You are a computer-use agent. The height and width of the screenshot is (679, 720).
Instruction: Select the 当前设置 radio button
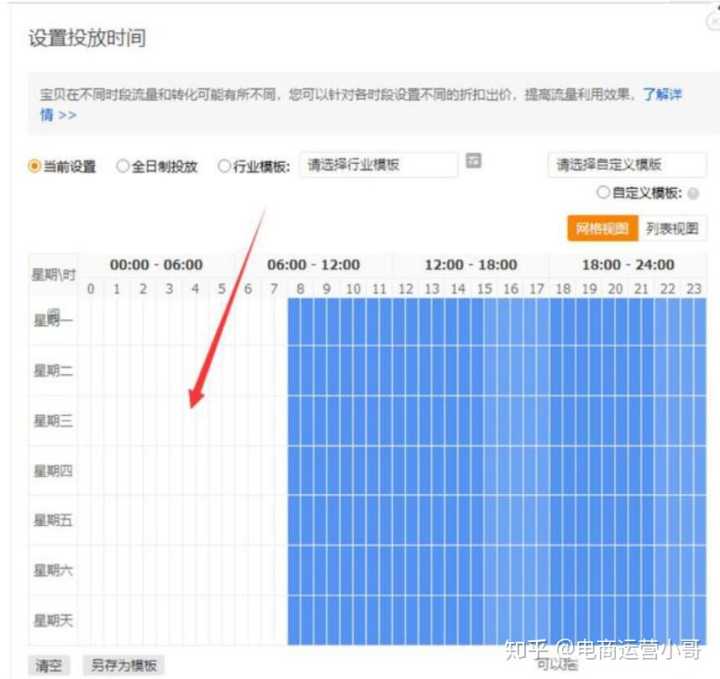tap(34, 167)
